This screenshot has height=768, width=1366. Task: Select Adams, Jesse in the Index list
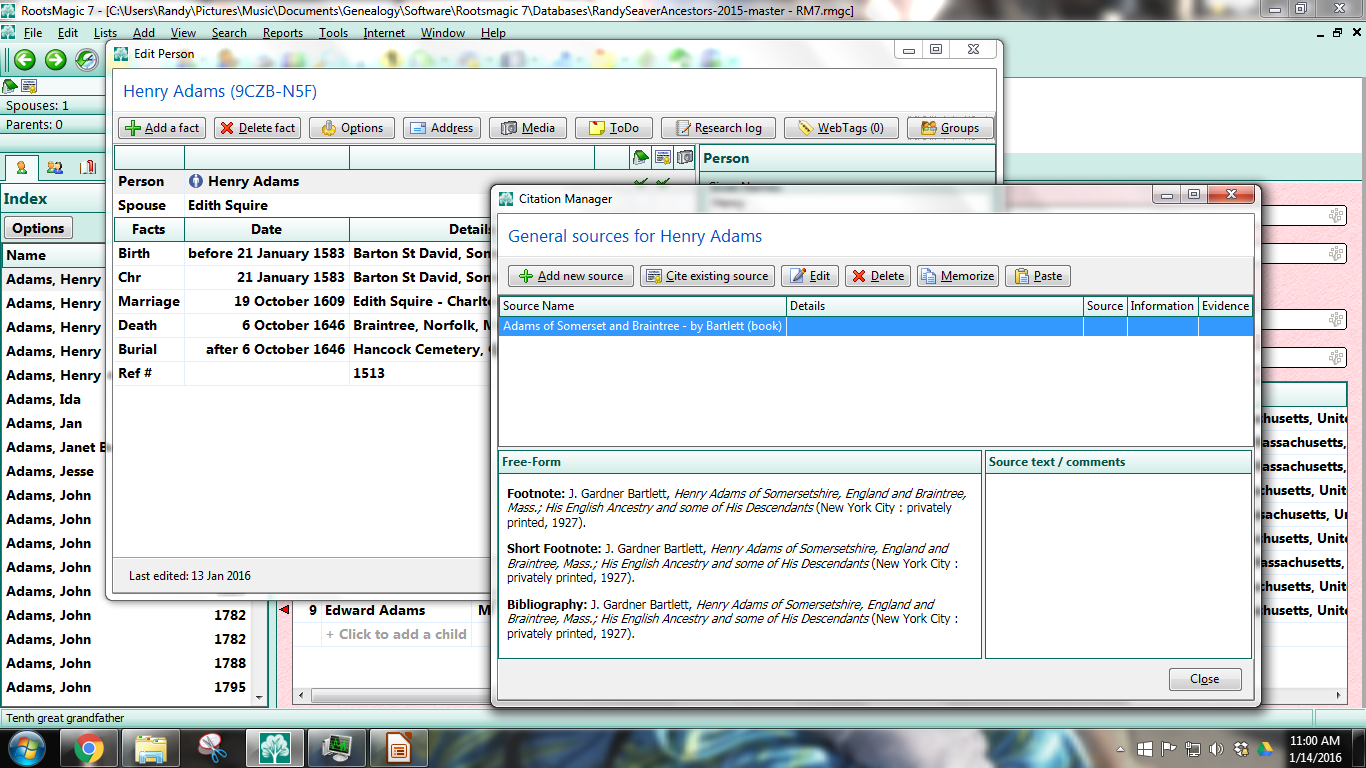coord(55,471)
